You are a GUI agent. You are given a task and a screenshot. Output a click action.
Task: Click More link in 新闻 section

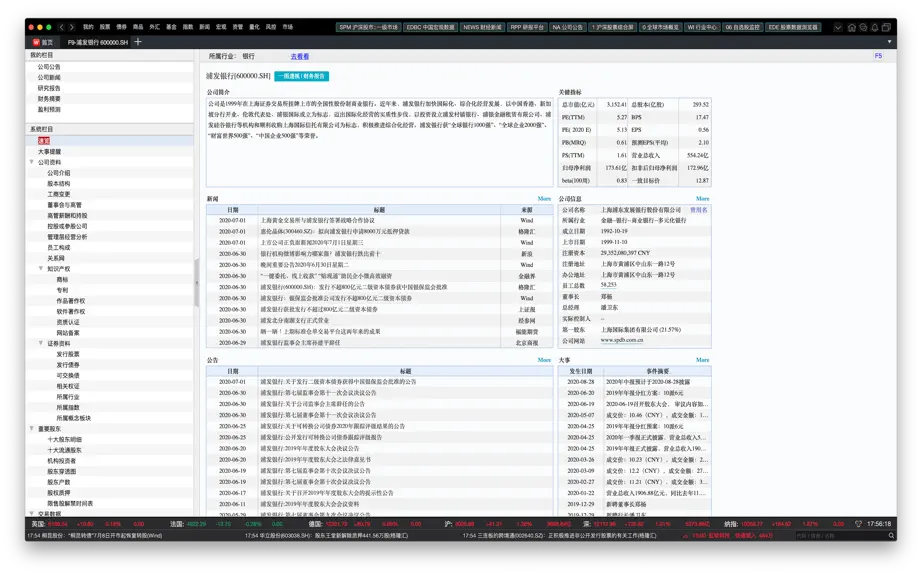[x=544, y=199]
